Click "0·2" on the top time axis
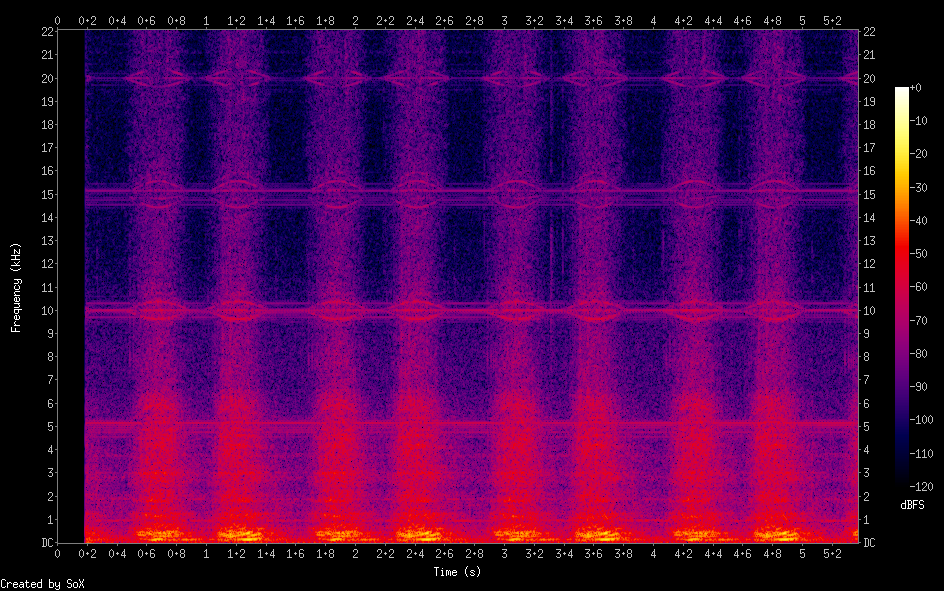The height and width of the screenshot is (591, 944). click(87, 21)
